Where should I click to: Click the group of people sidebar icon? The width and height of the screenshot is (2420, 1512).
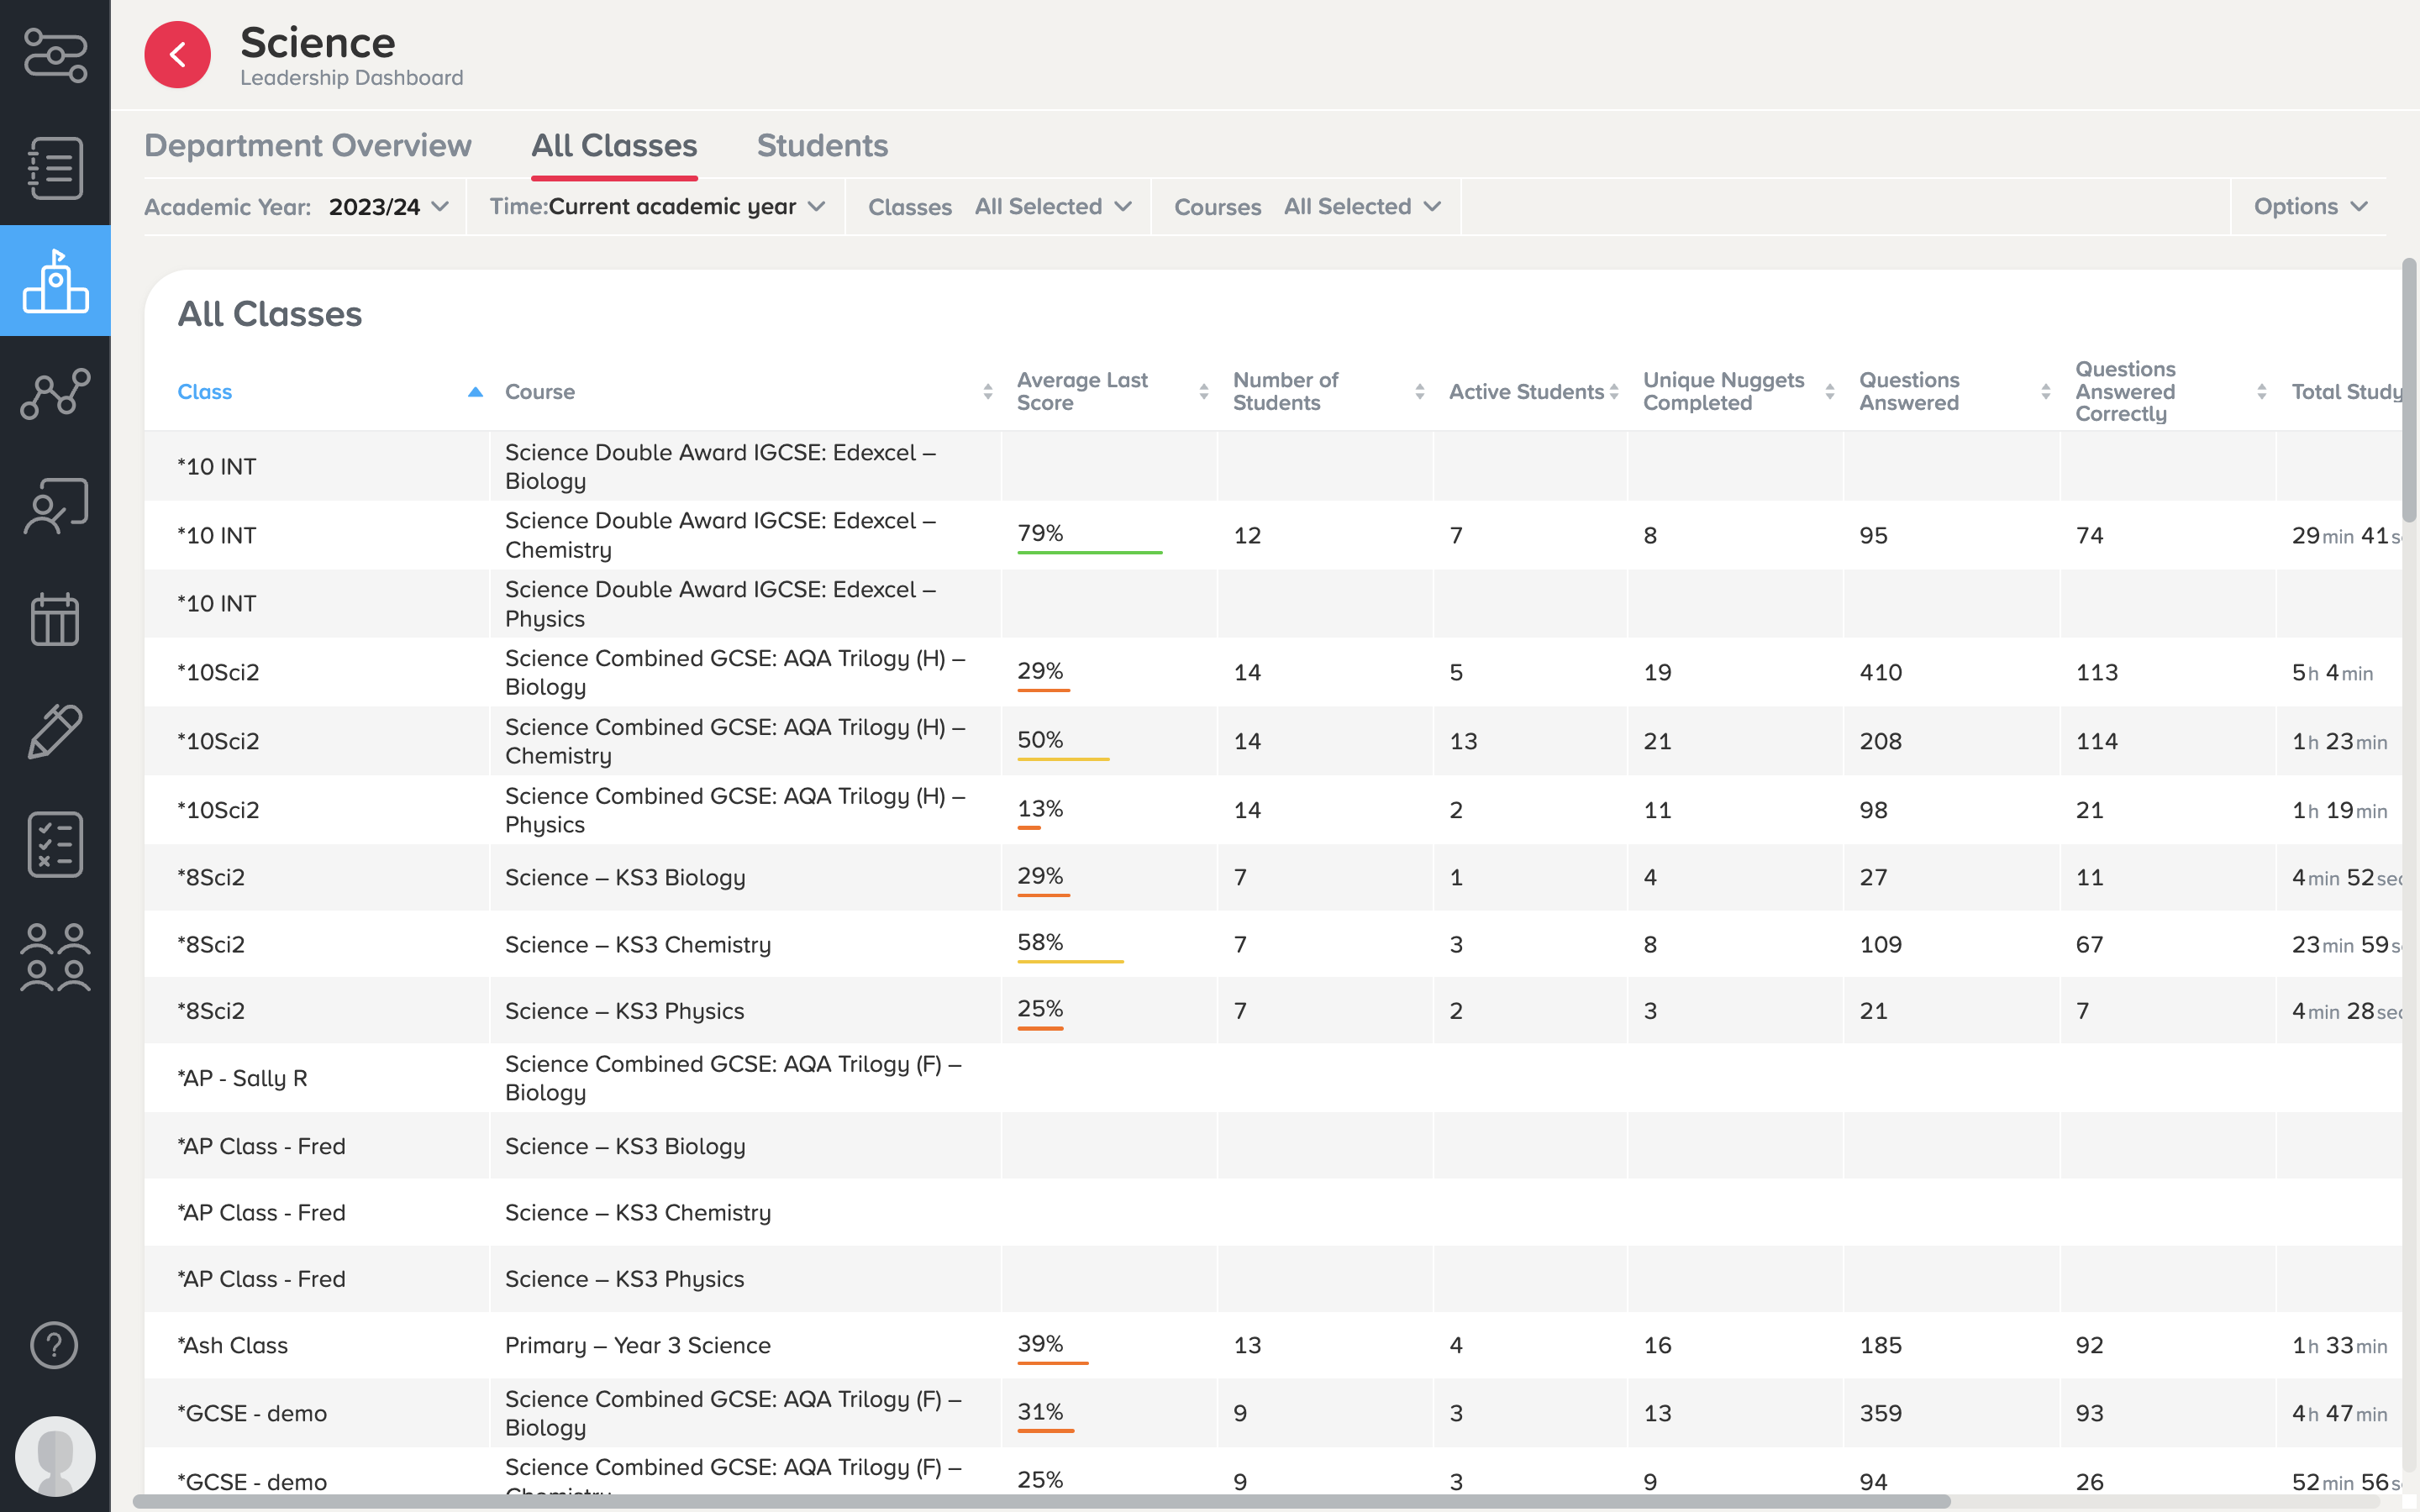point(55,957)
